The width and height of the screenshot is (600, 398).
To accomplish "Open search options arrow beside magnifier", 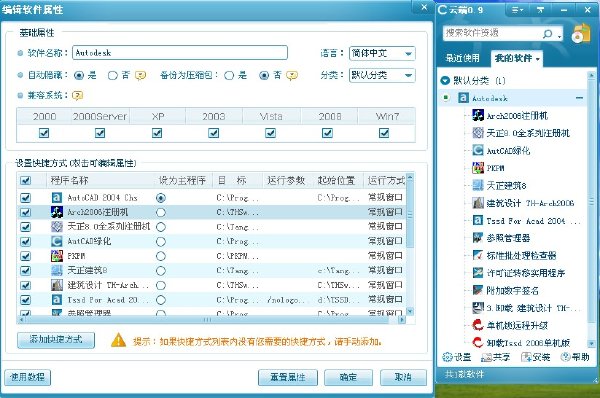I will [559, 36].
